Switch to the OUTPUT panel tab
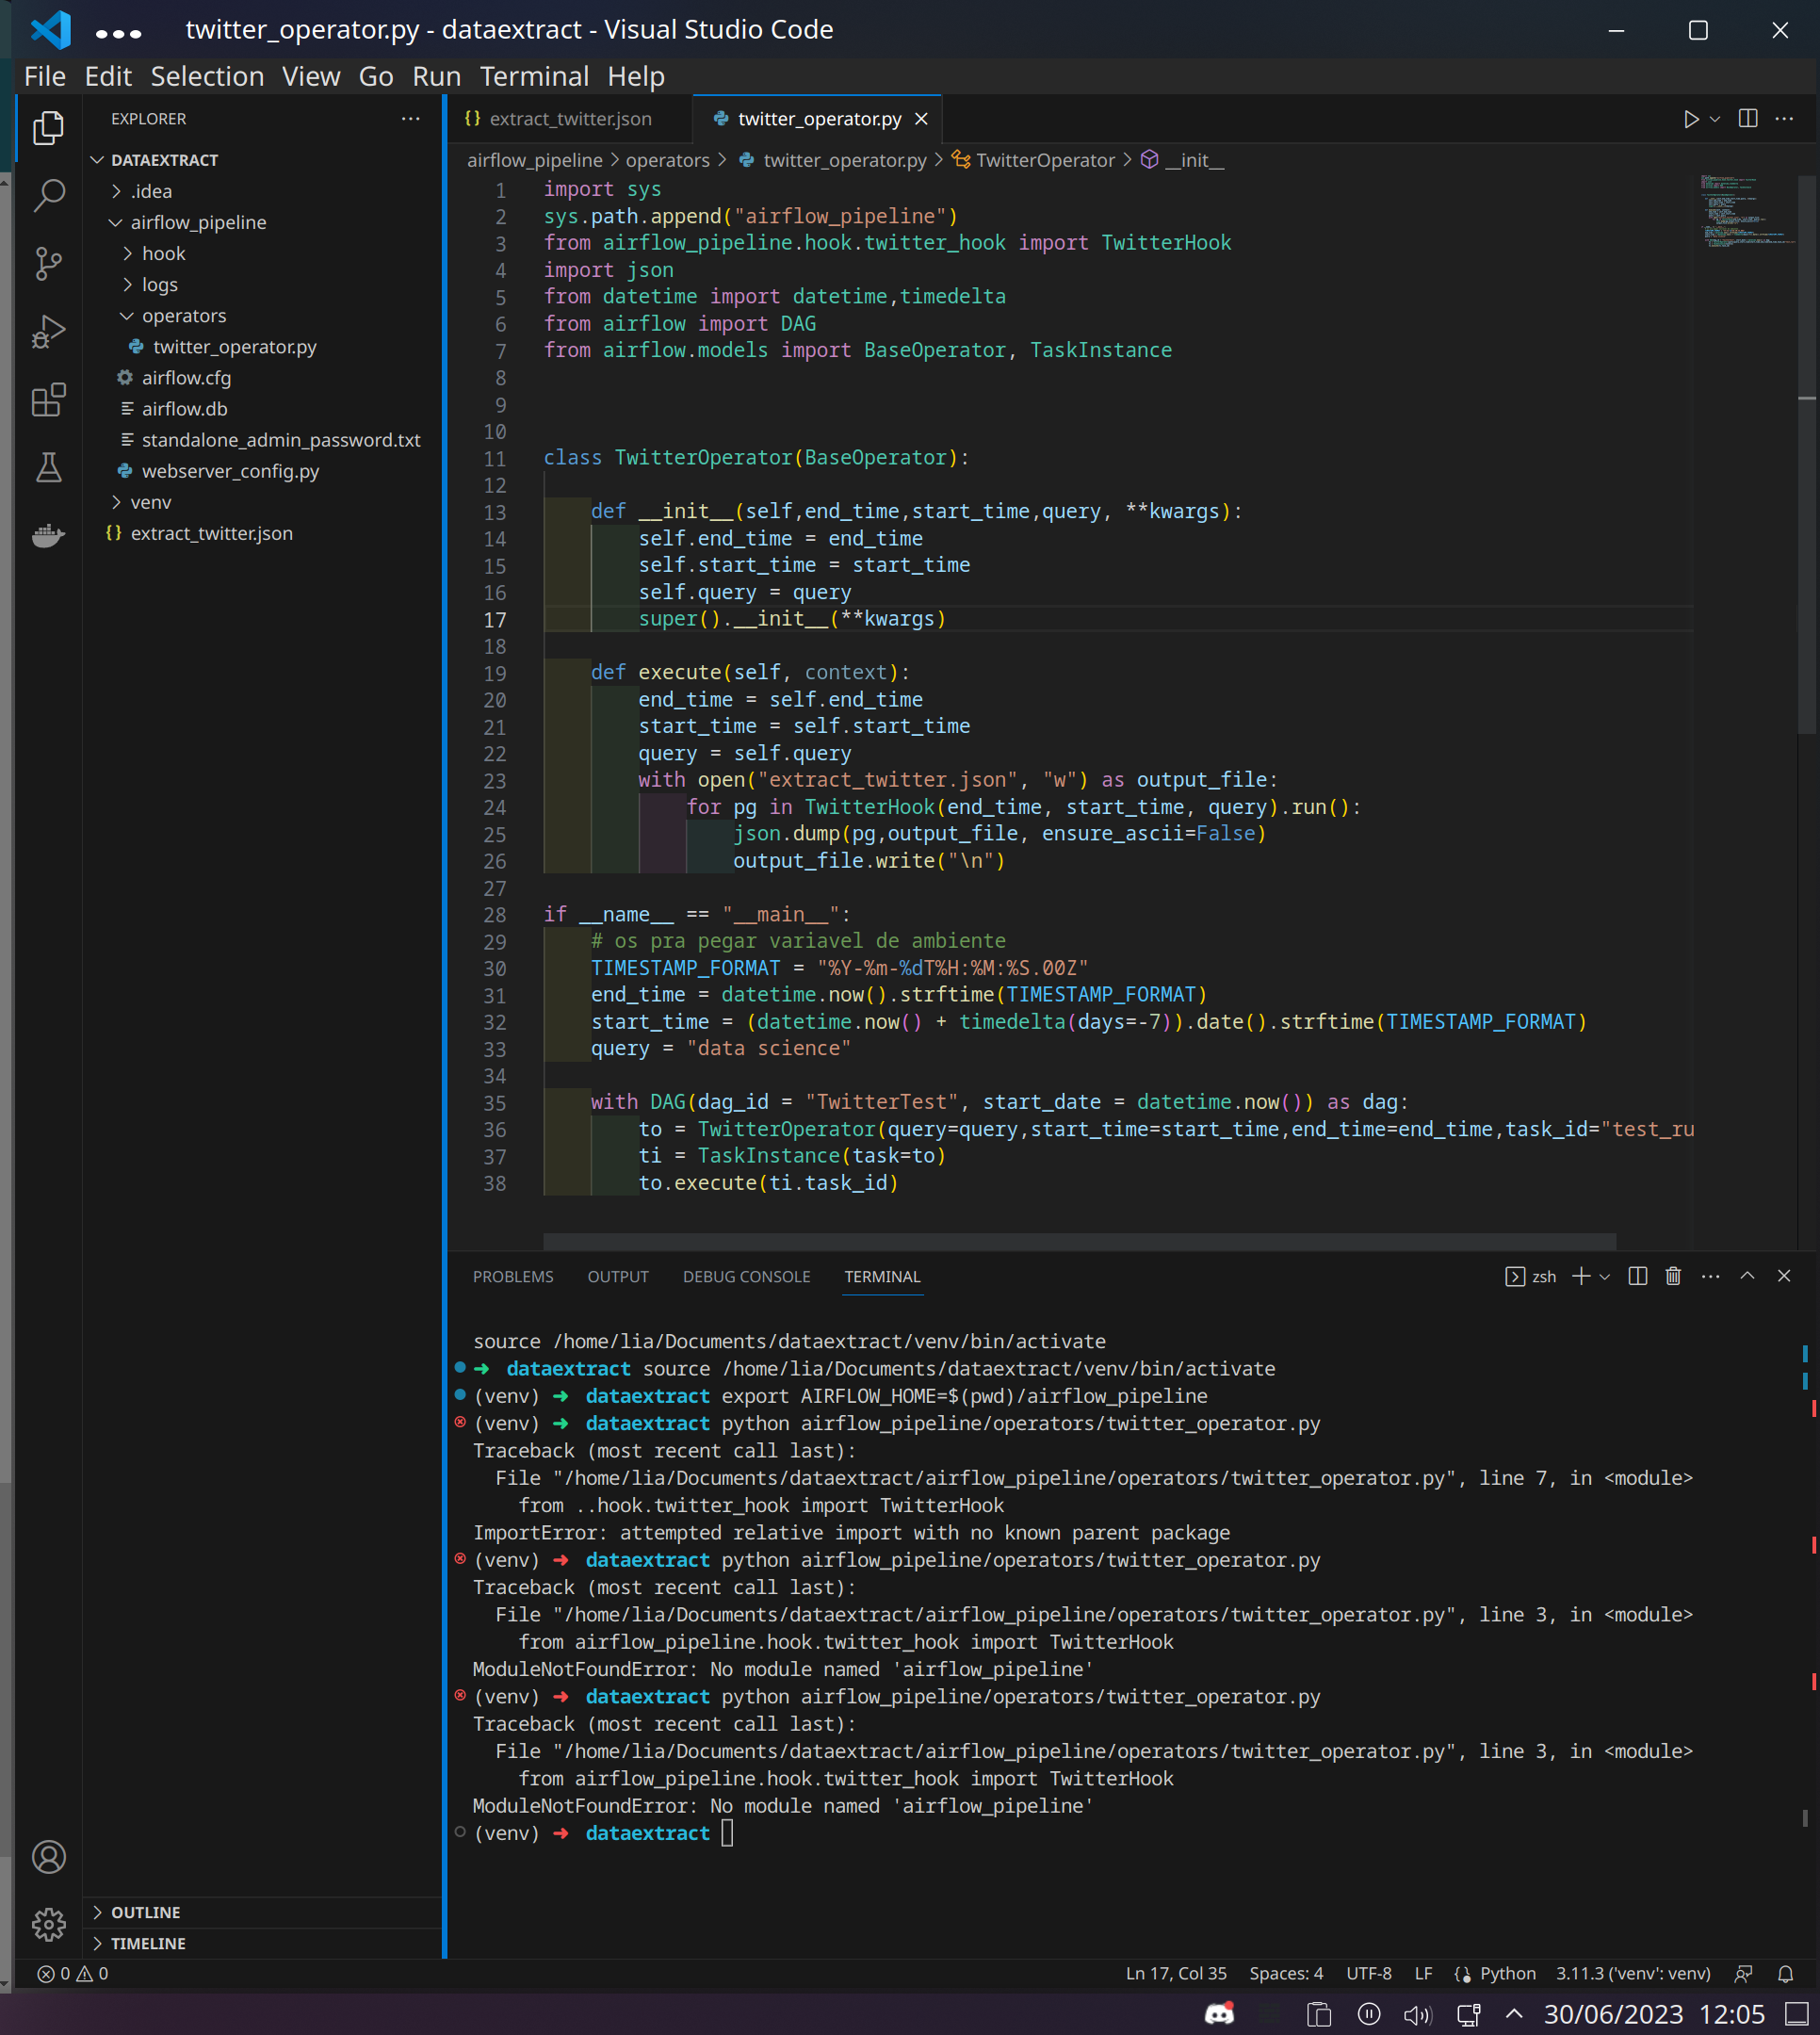The height and width of the screenshot is (2035, 1820). (618, 1277)
